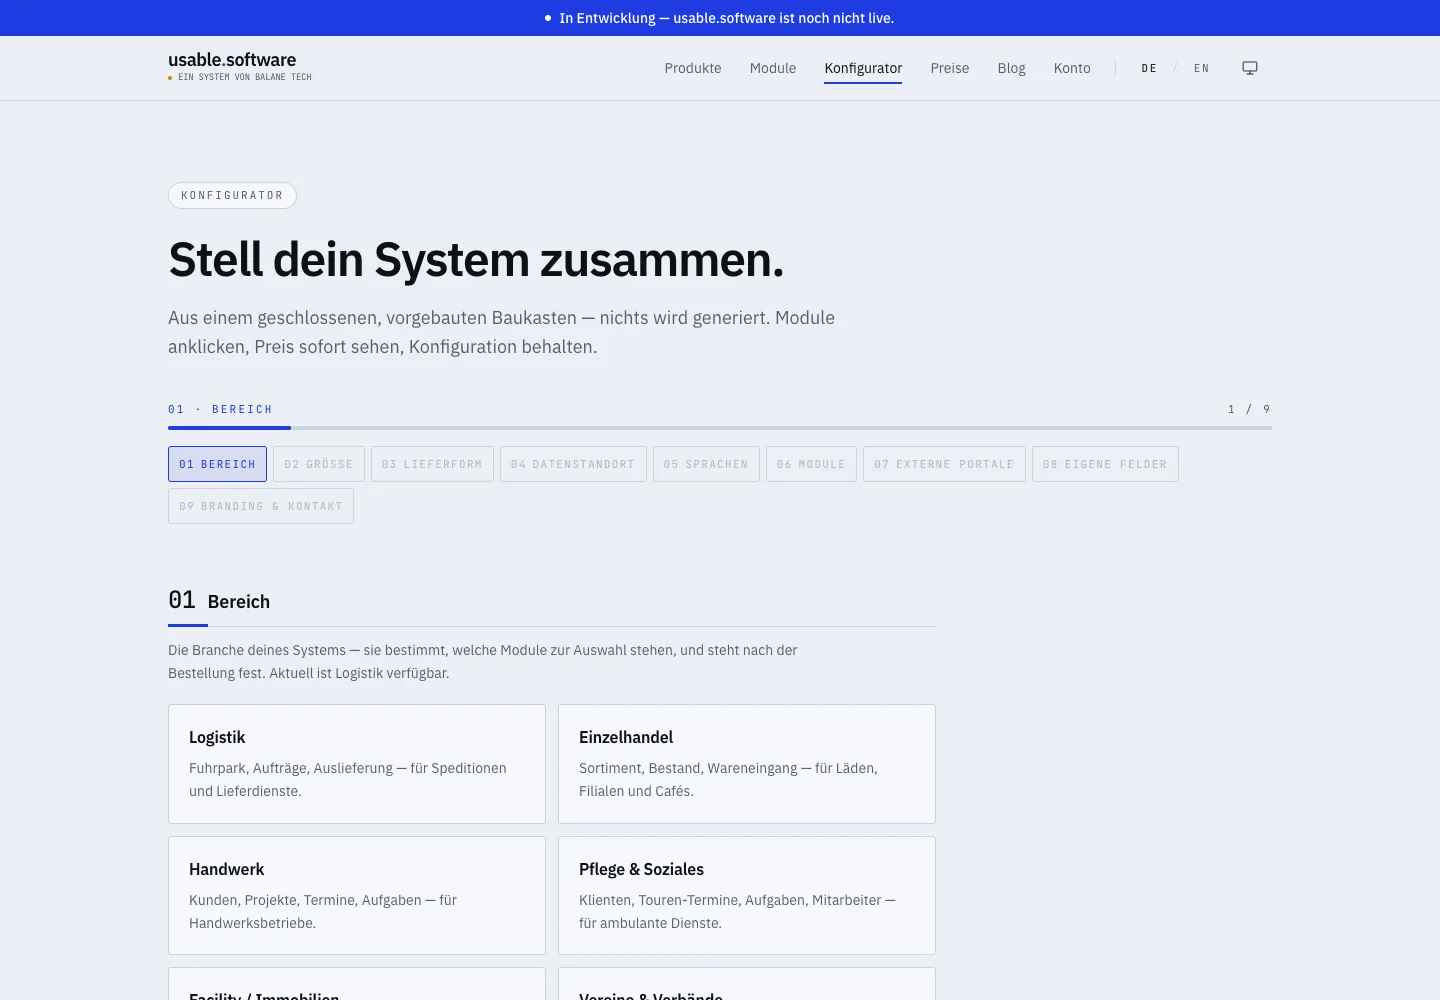Image resolution: width=1440 pixels, height=1000 pixels.
Task: Visit the Blog link
Action: pyautogui.click(x=1011, y=68)
